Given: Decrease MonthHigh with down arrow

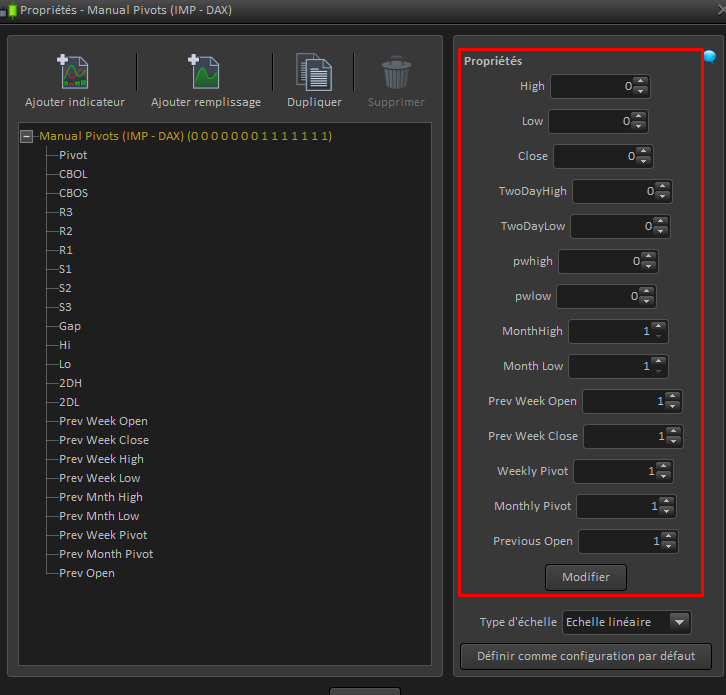Looking at the screenshot, I should [x=659, y=337].
